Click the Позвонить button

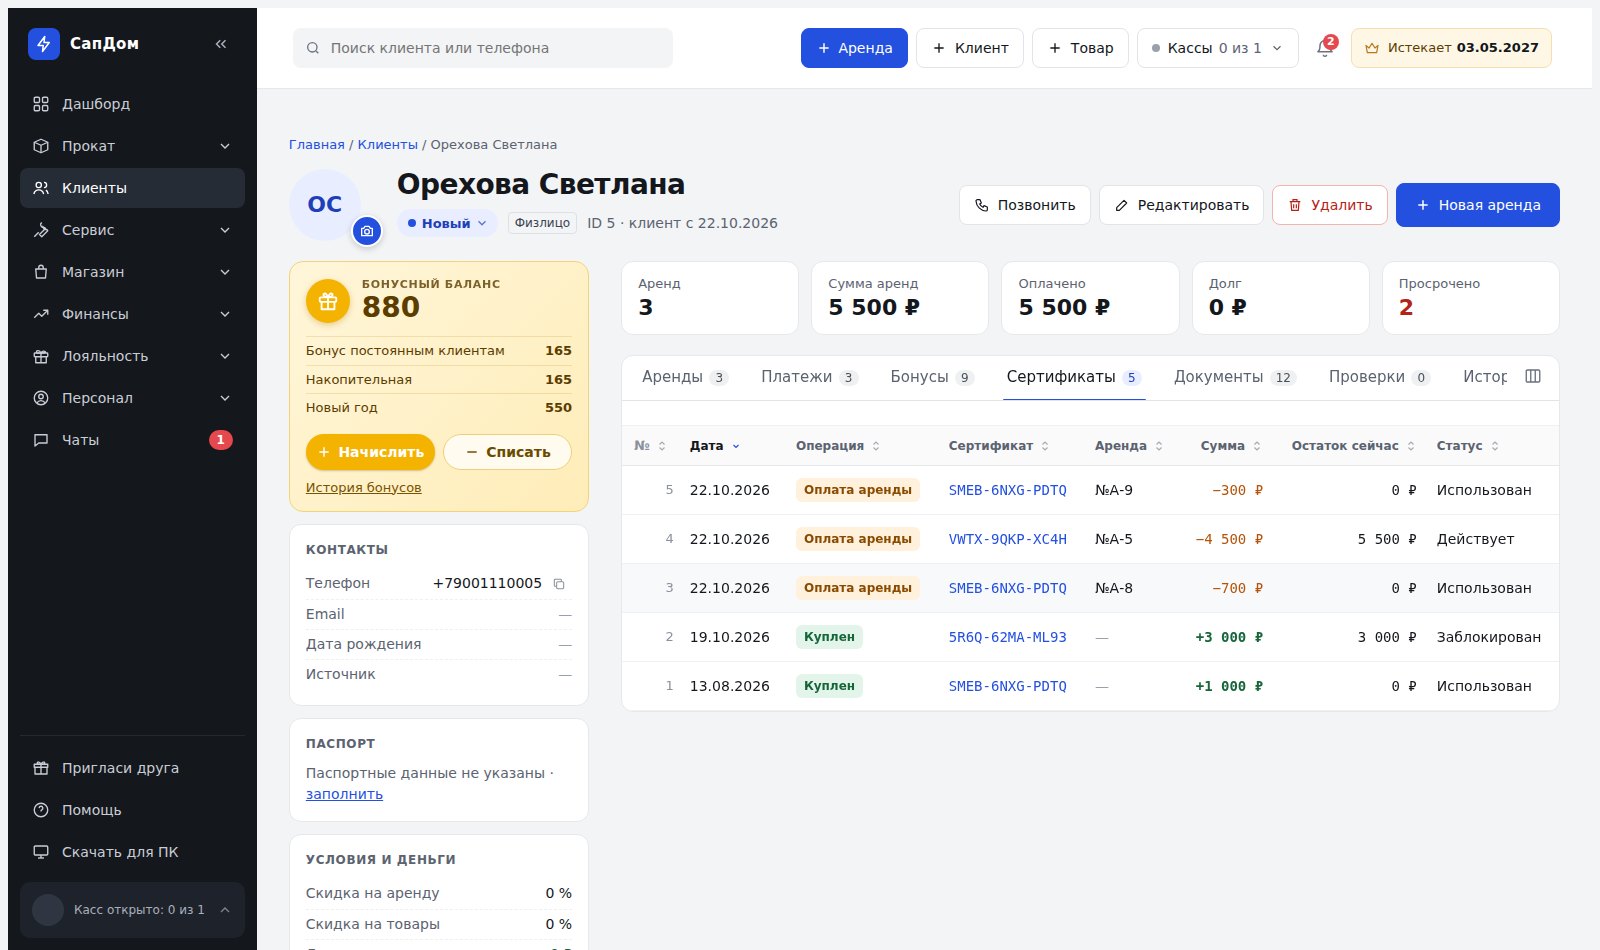tap(1025, 205)
